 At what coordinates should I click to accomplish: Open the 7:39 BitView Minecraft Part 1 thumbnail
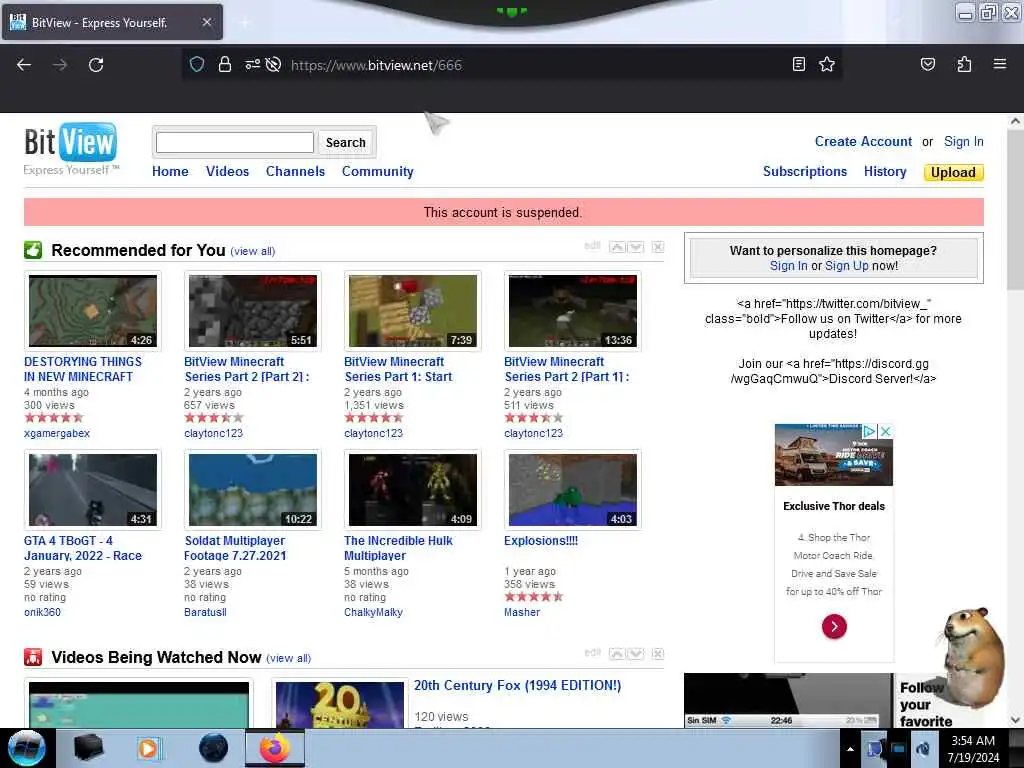[x=413, y=311]
